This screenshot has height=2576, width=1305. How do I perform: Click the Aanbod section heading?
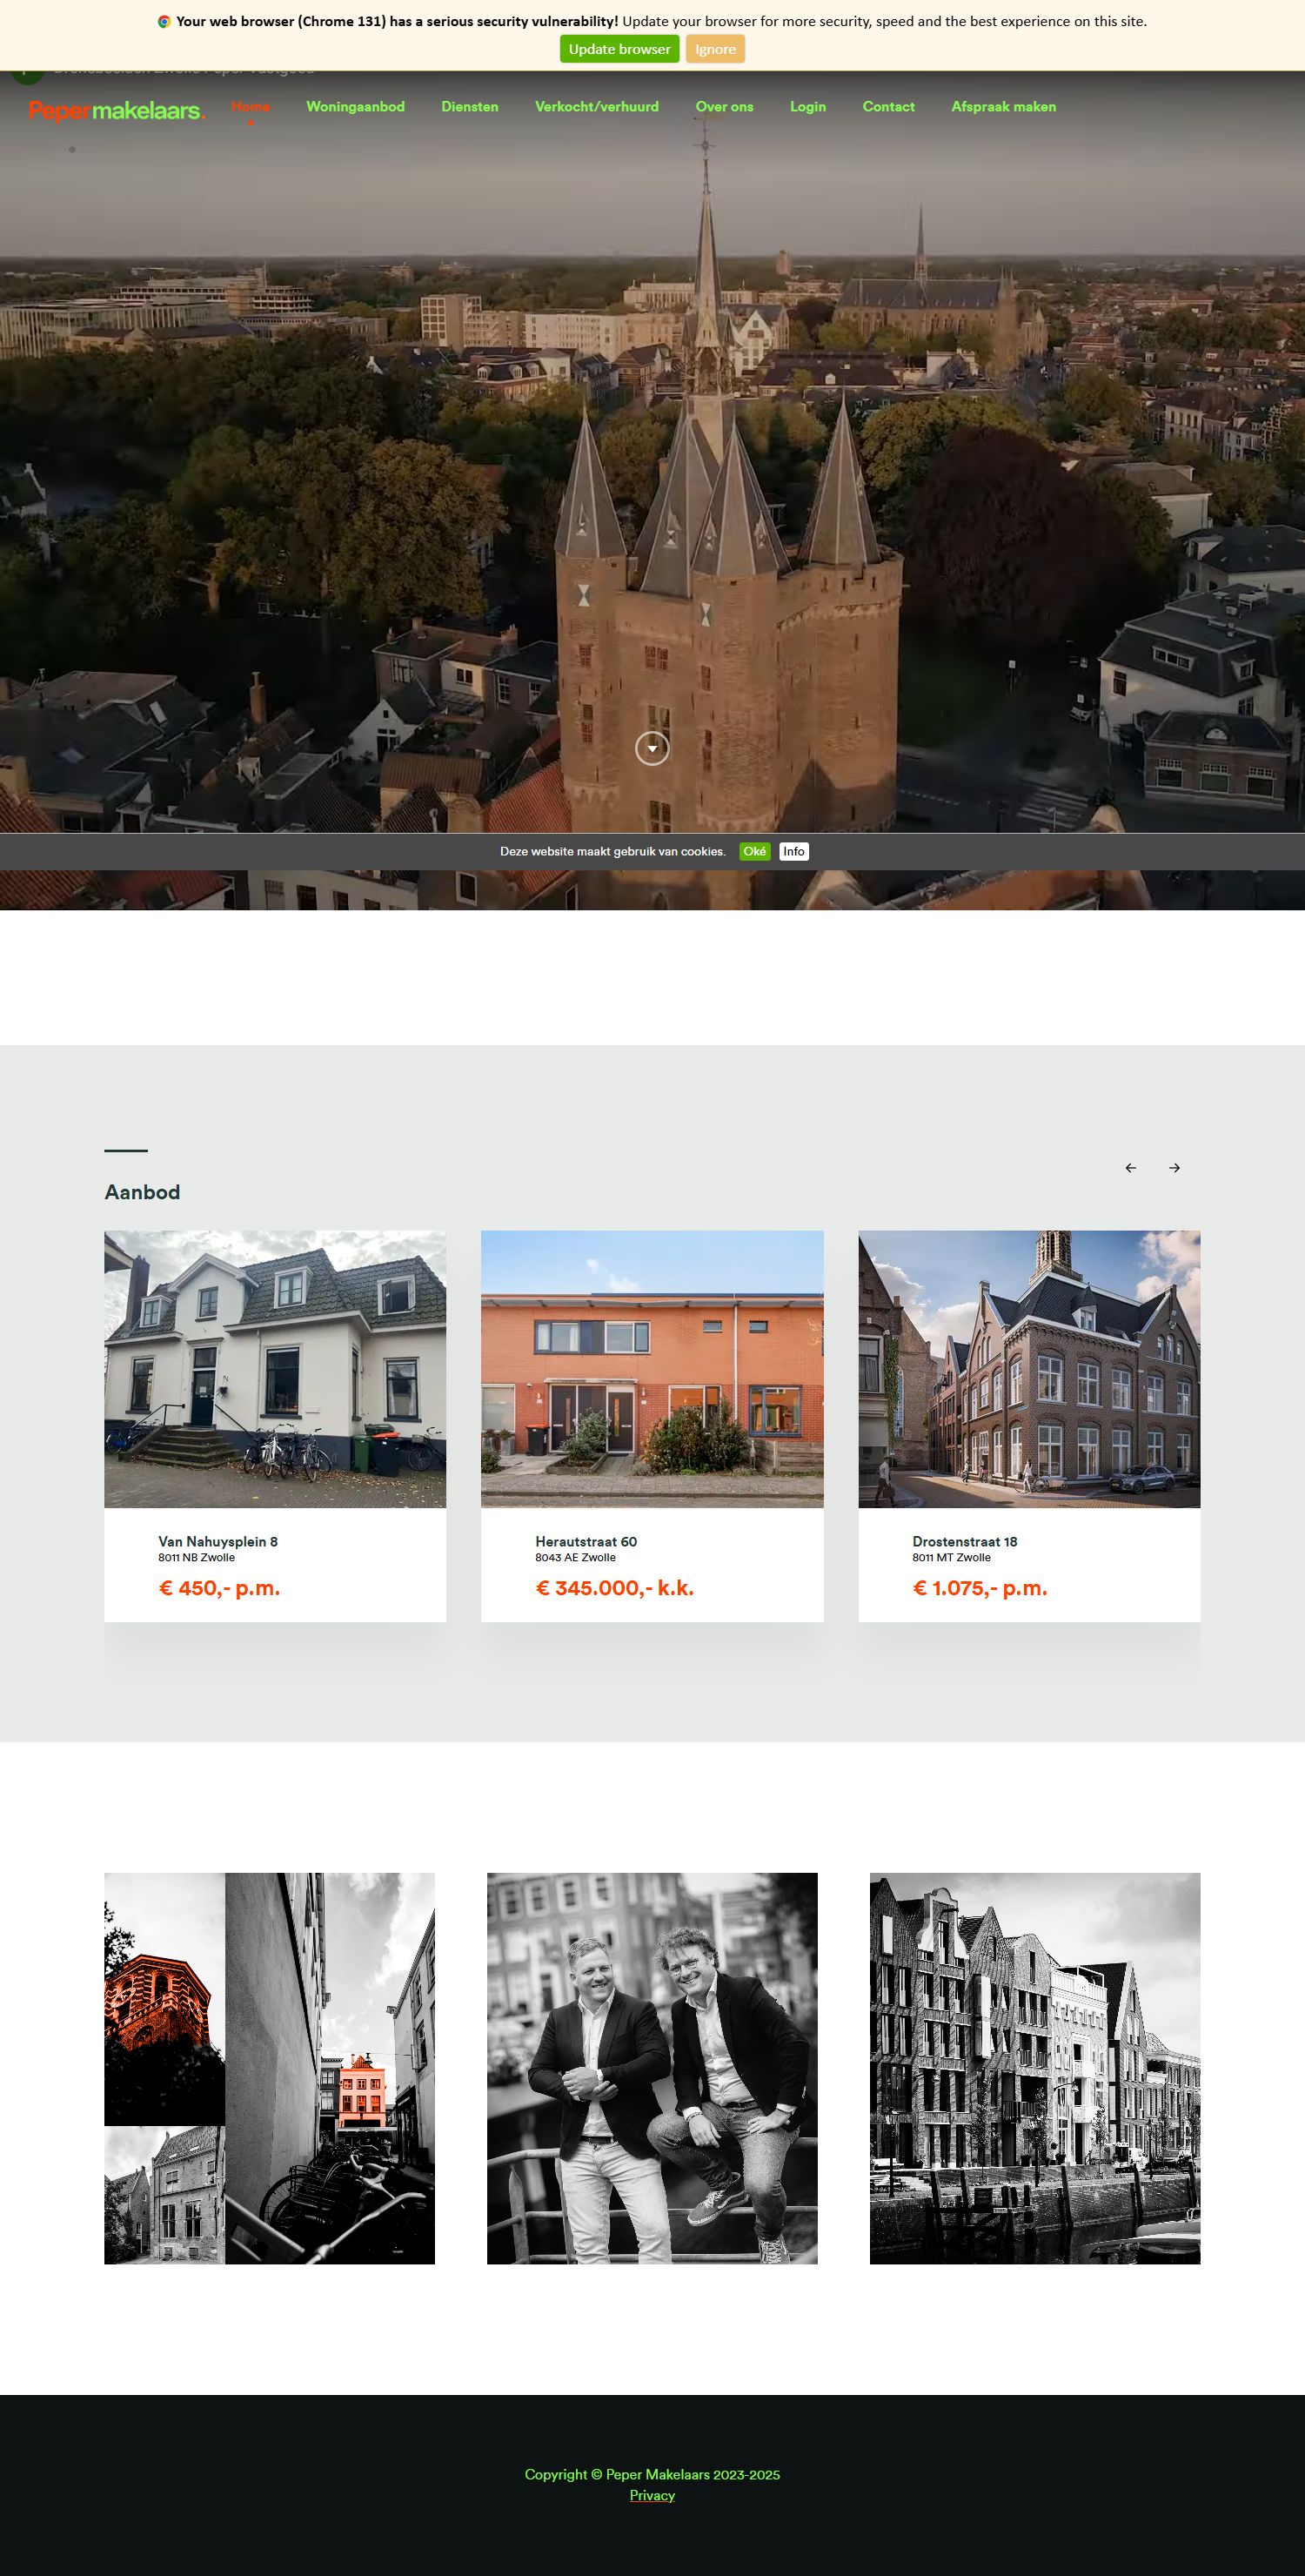click(x=142, y=1192)
